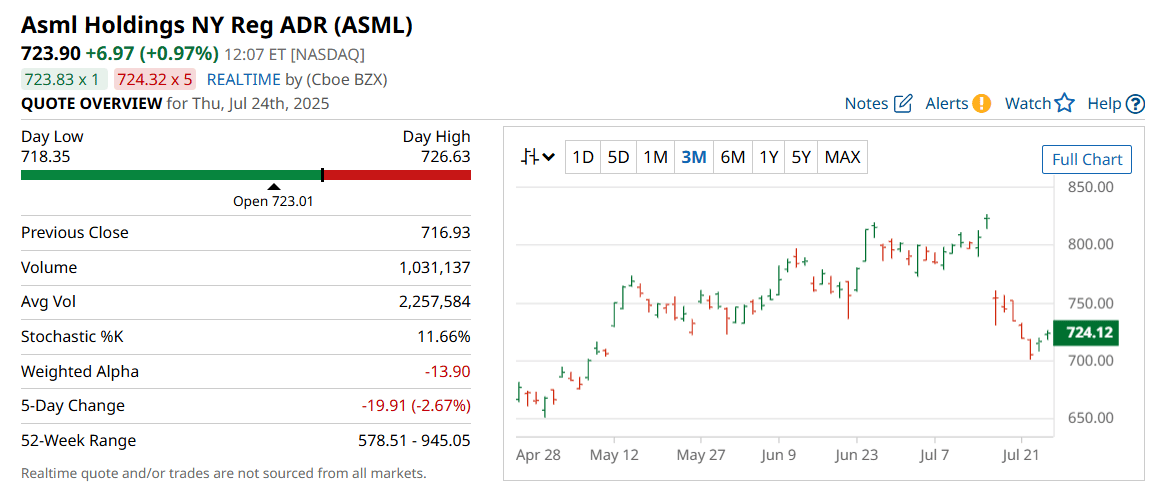The image size is (1151, 495).
Task: Click the Stochastic %K value 11.66%
Action: [x=443, y=337]
